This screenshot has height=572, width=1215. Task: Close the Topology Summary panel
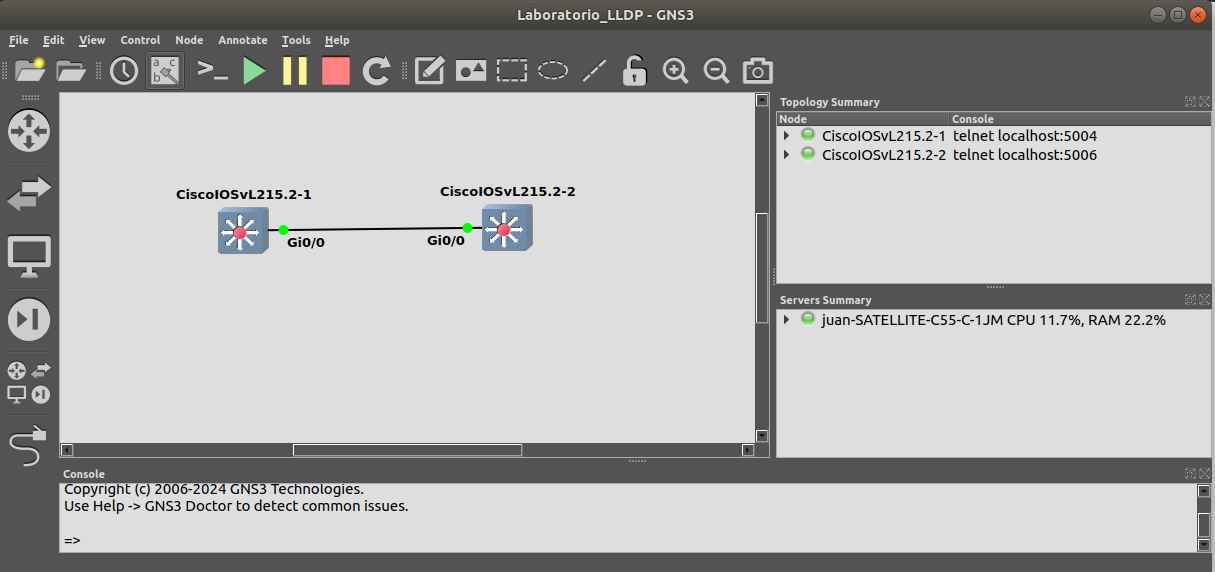tap(1204, 101)
